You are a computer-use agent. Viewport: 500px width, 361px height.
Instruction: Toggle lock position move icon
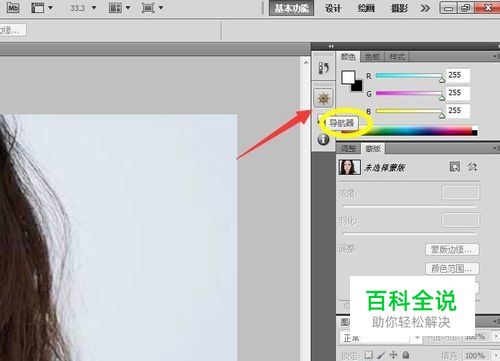(x=394, y=355)
